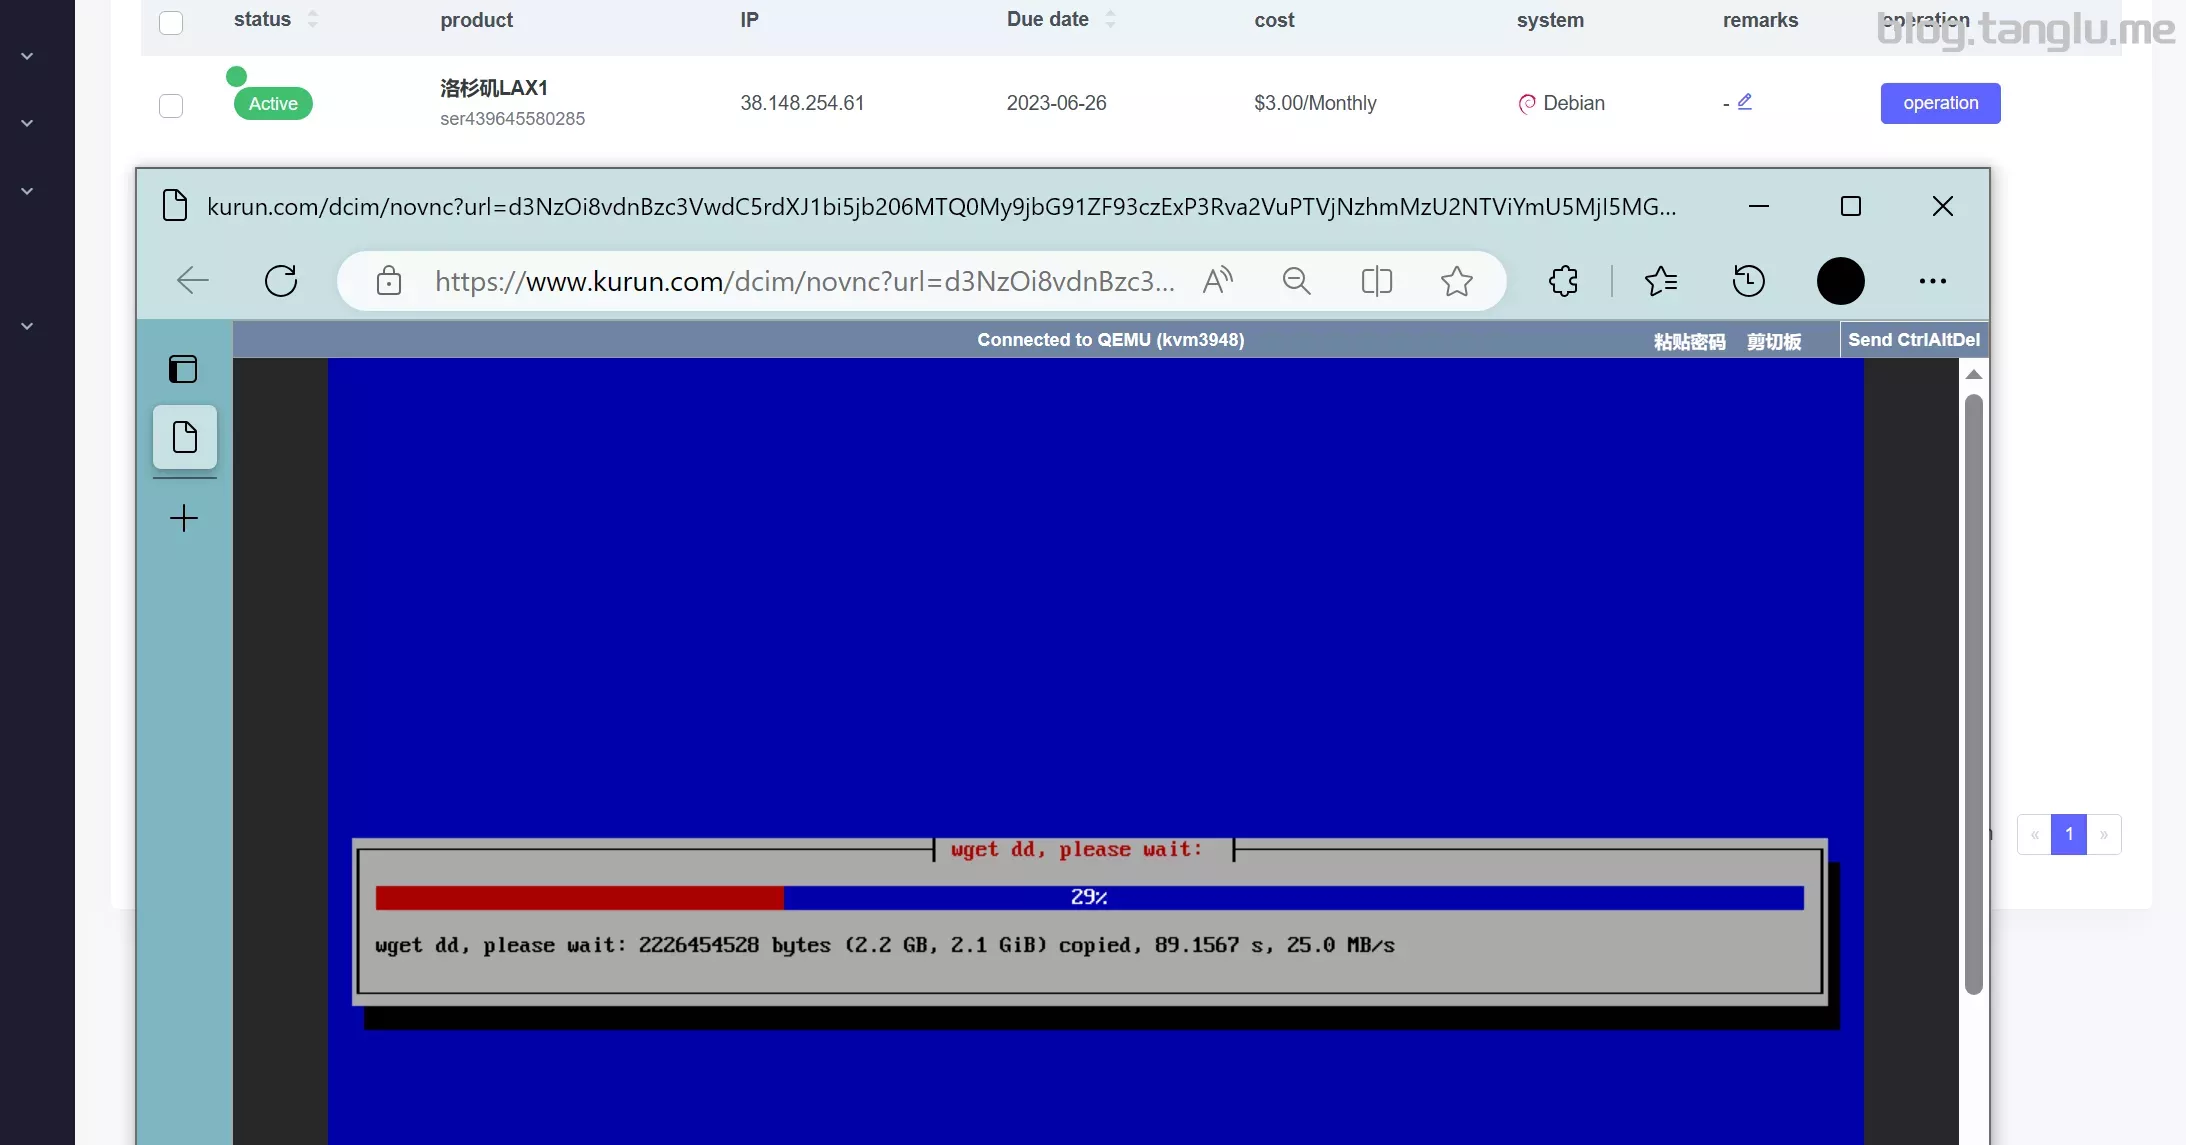Expand the first sidebar chevron
2186x1145 pixels.
tap(28, 57)
